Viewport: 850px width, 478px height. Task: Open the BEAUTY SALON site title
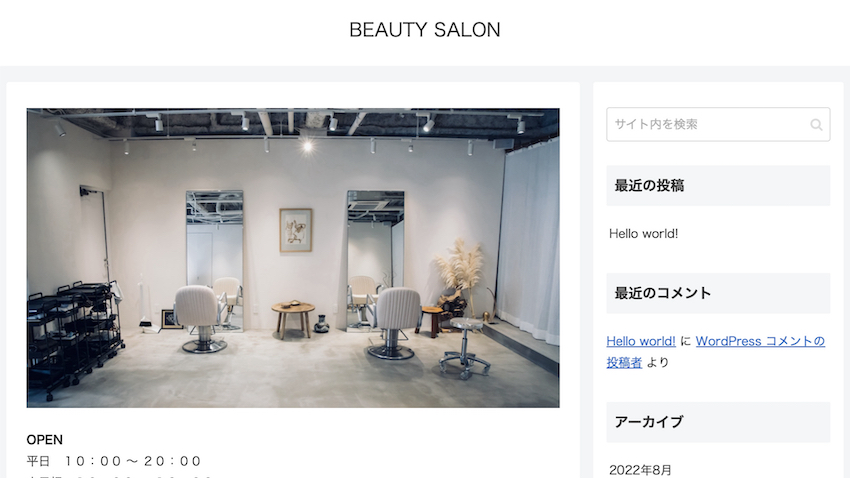point(424,30)
